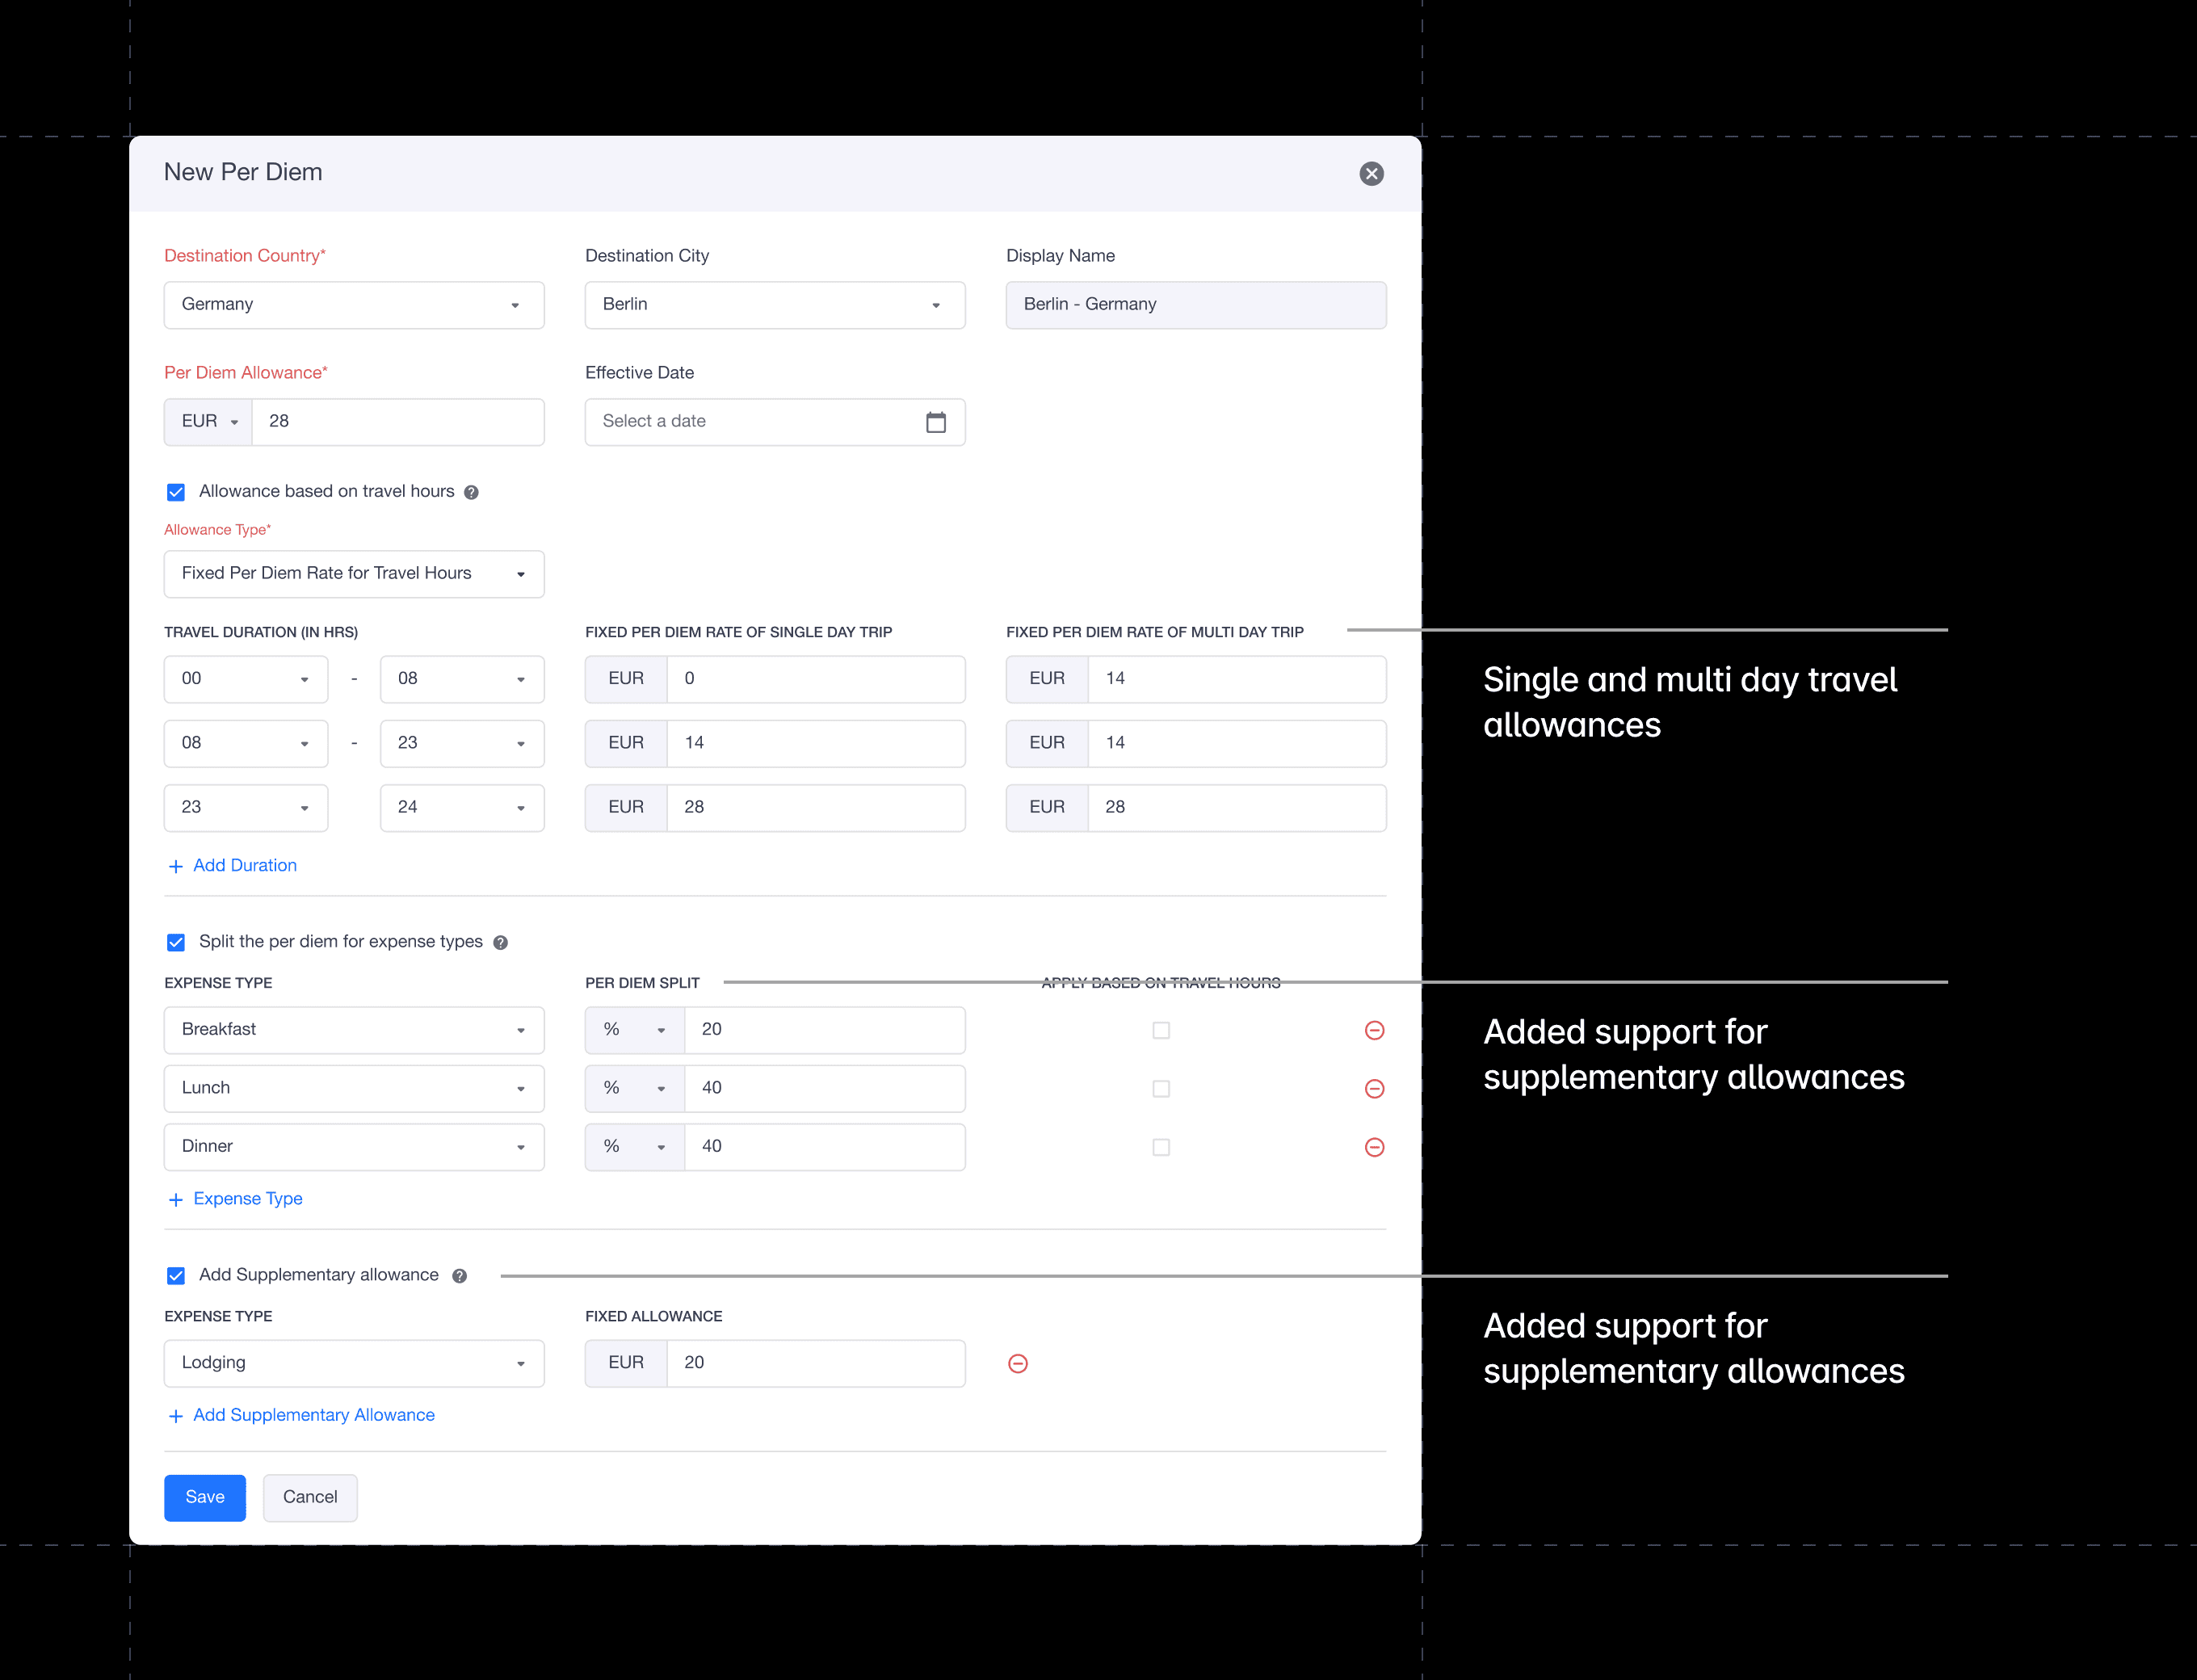This screenshot has width=2197, height=1680.
Task: Click the calendar icon in Effective Date
Action: tap(935, 422)
